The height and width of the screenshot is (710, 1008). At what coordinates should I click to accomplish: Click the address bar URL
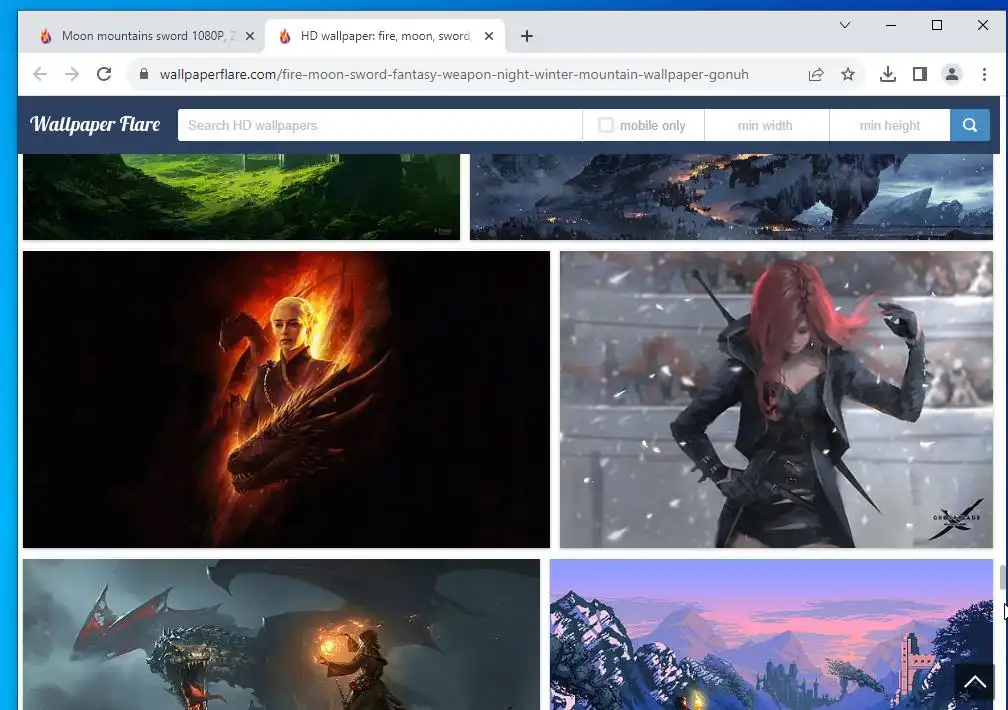click(x=454, y=74)
